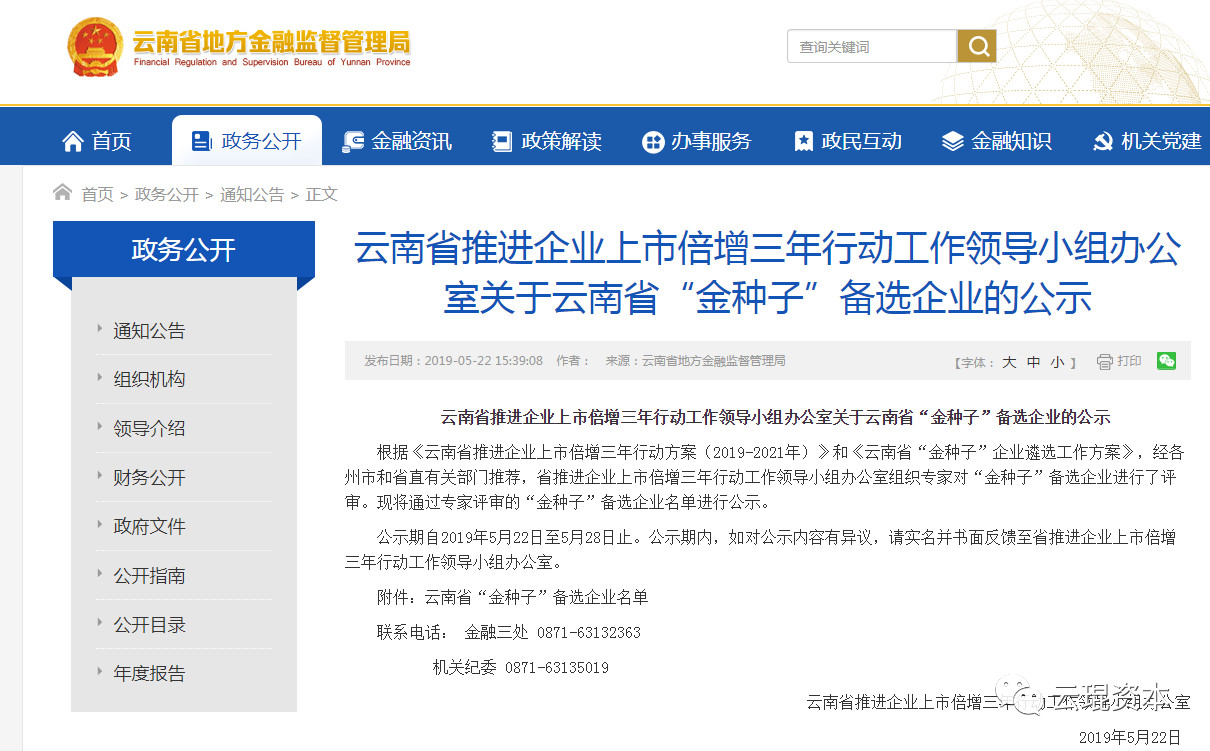Expand 政府文件 in the sidebar
The image size is (1210, 751).
(149, 526)
